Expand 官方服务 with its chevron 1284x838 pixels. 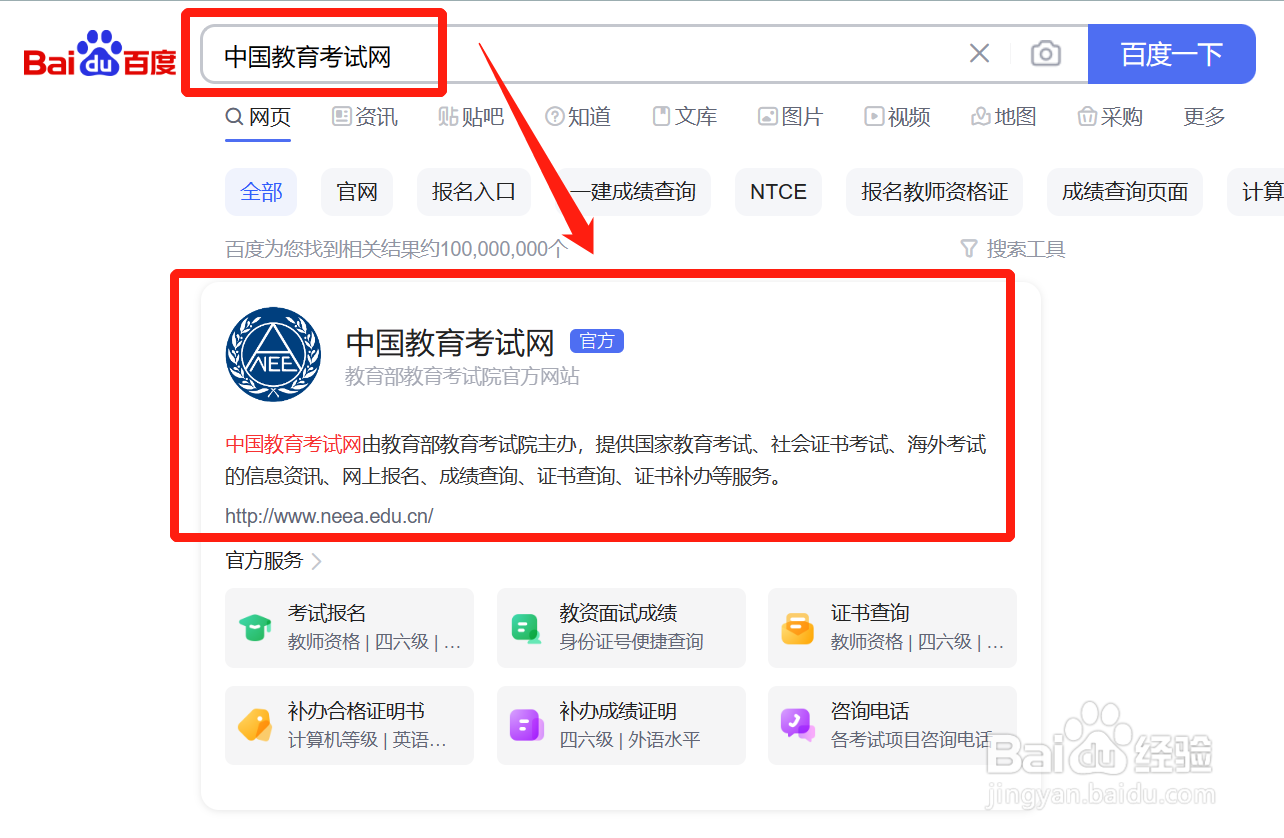(273, 561)
